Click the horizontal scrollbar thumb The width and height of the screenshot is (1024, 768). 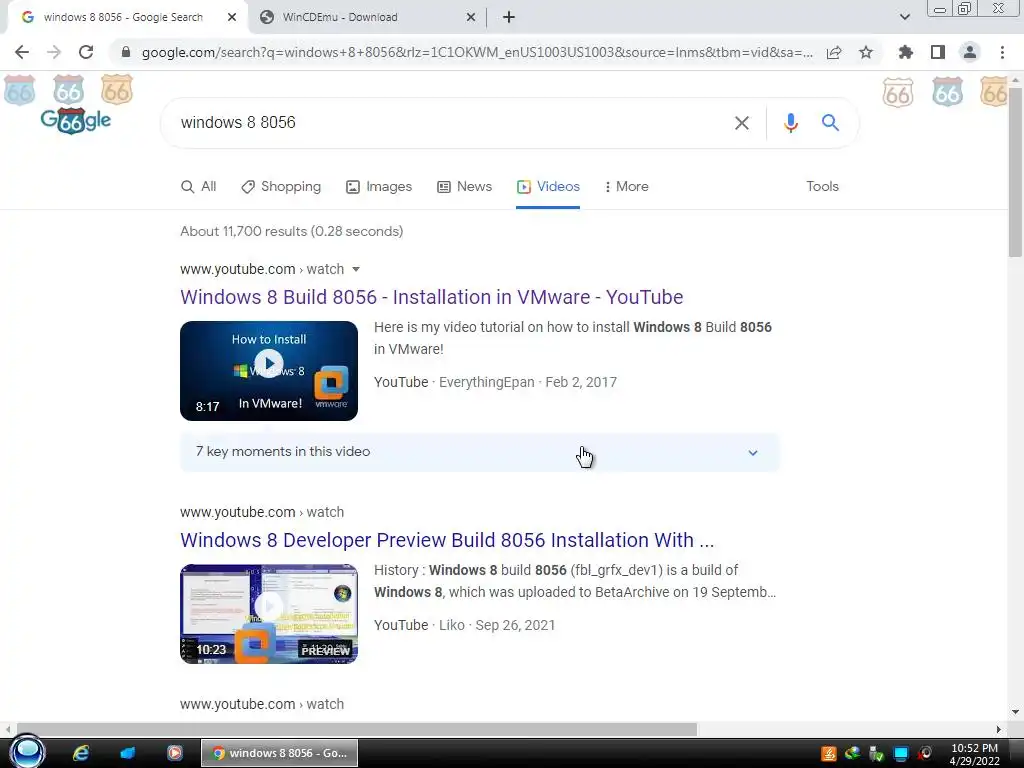[x=357, y=729]
